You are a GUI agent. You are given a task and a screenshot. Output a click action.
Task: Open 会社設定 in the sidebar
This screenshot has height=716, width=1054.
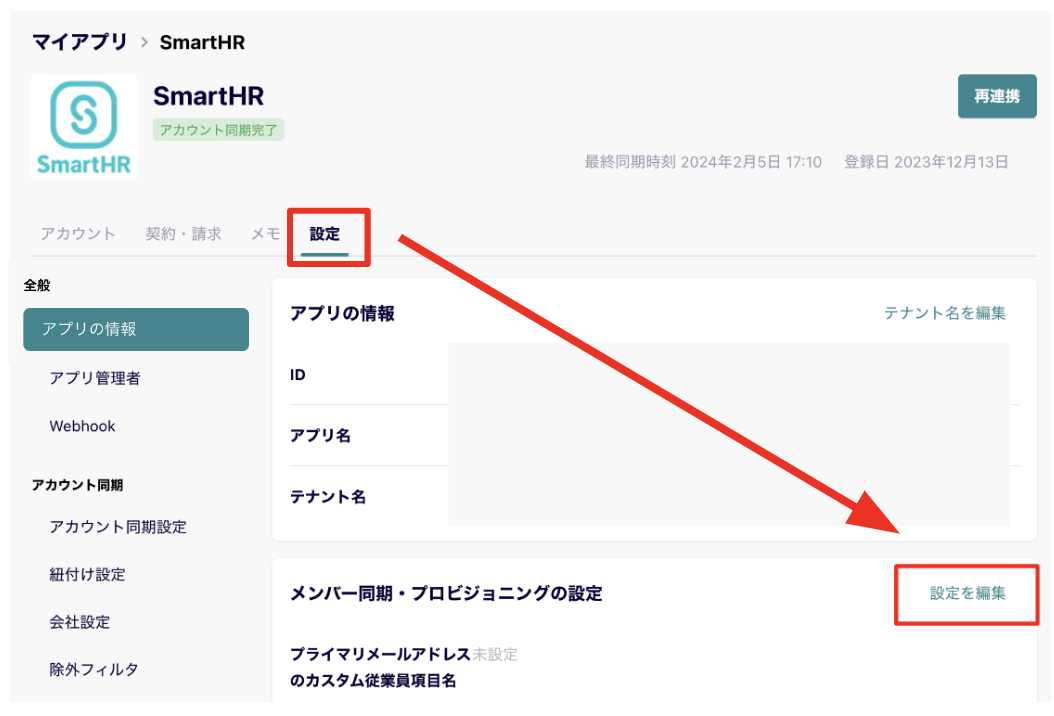pos(79,623)
